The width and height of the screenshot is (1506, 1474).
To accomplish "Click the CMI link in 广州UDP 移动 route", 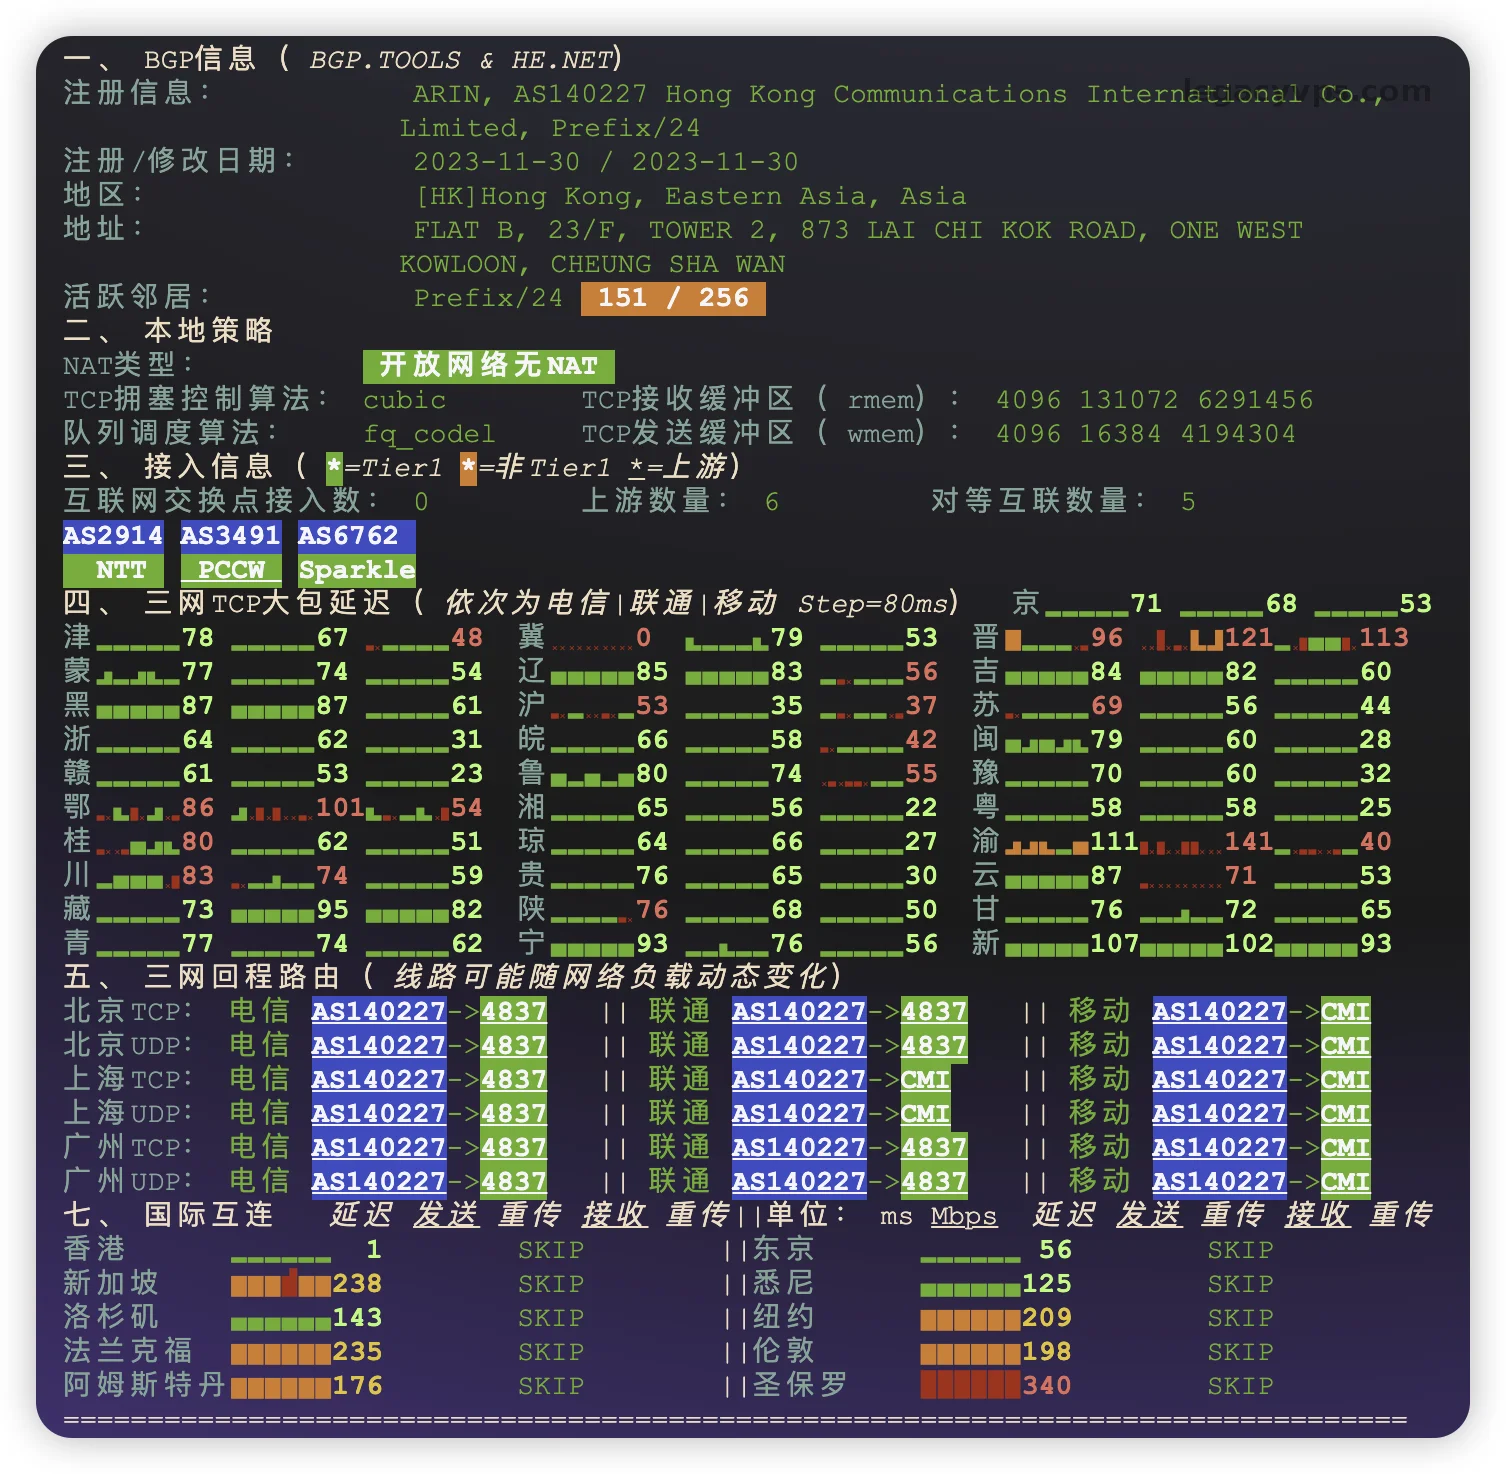I will [x=1345, y=1182].
